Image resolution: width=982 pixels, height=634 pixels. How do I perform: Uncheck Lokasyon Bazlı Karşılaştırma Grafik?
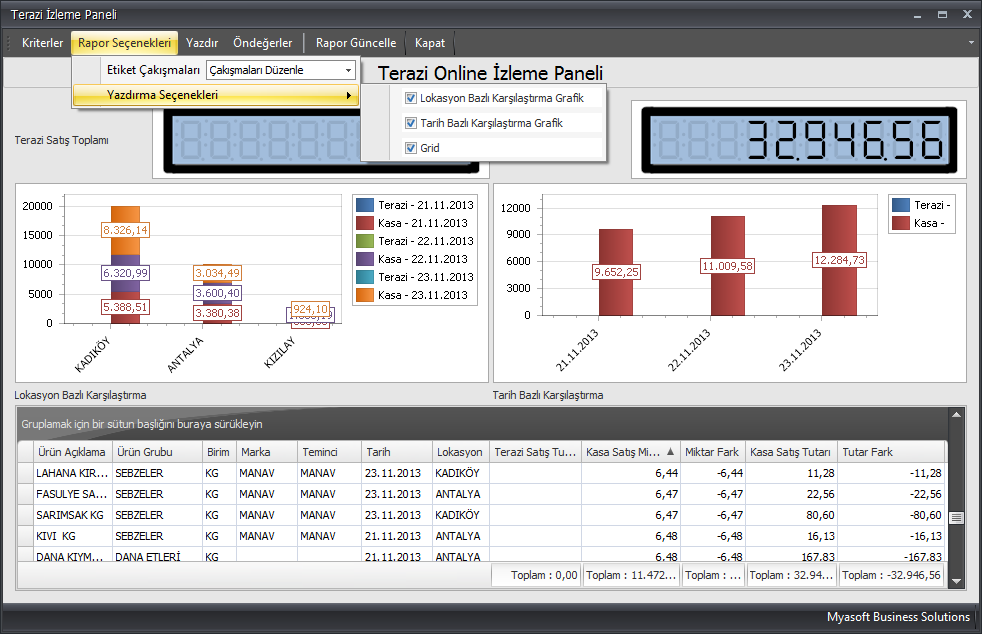pos(411,98)
